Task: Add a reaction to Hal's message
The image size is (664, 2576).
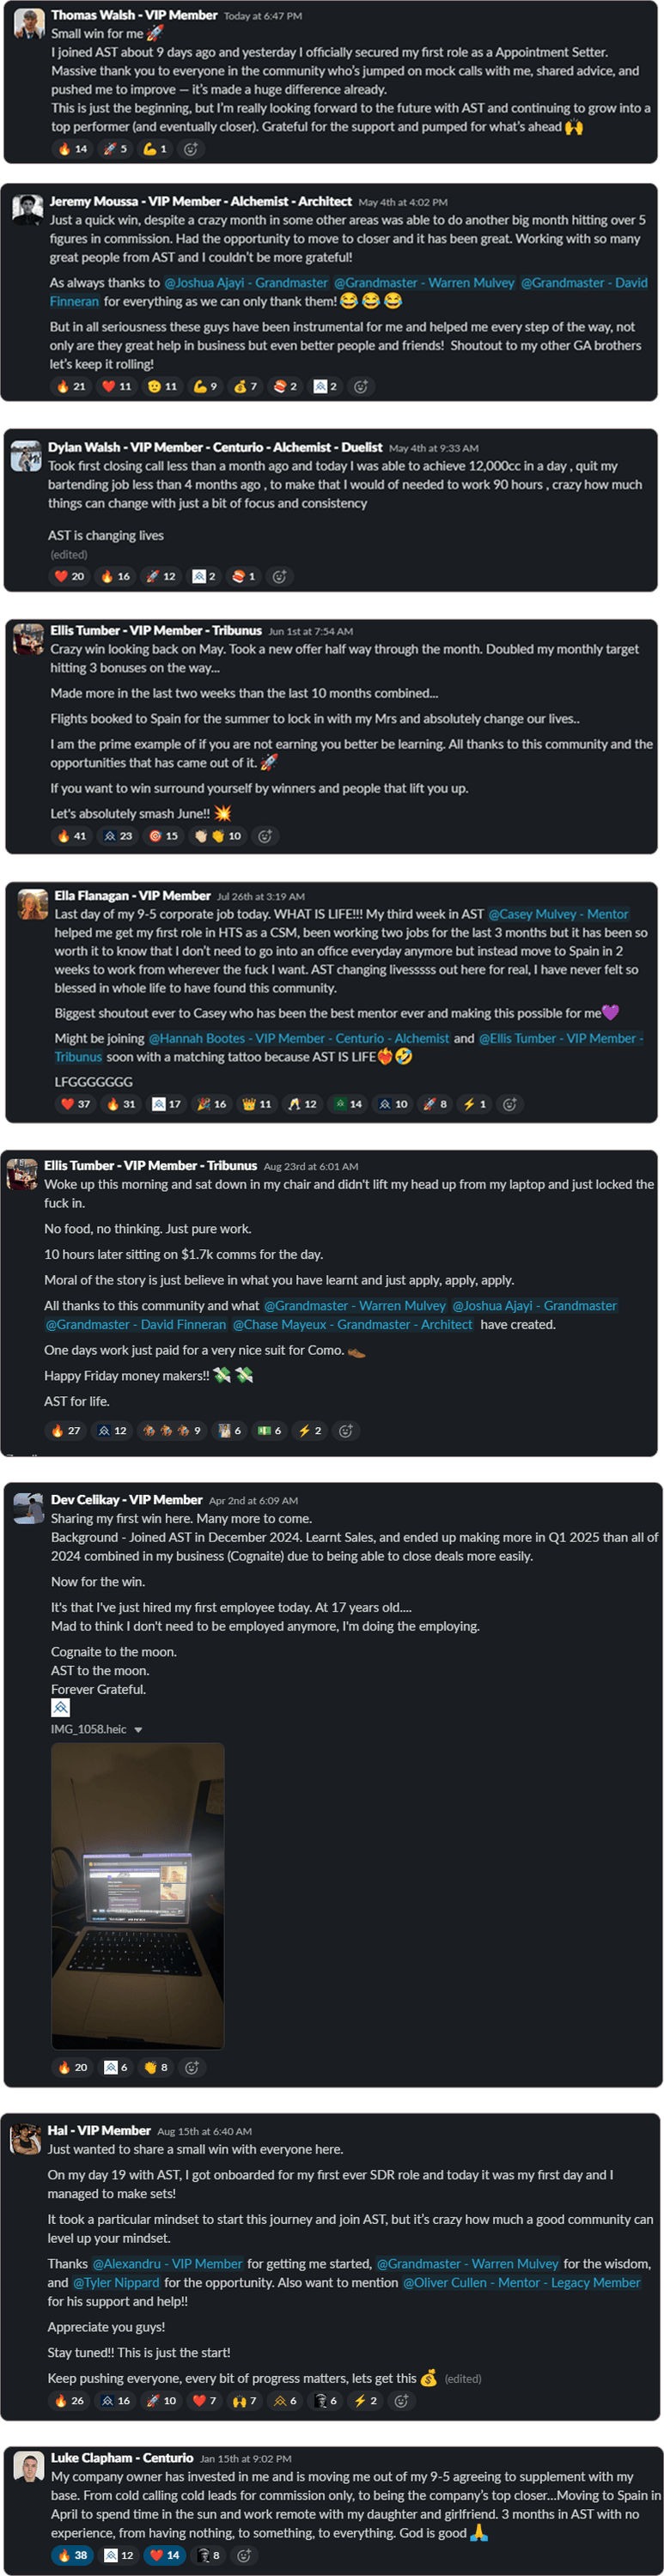Action: 401,2401
